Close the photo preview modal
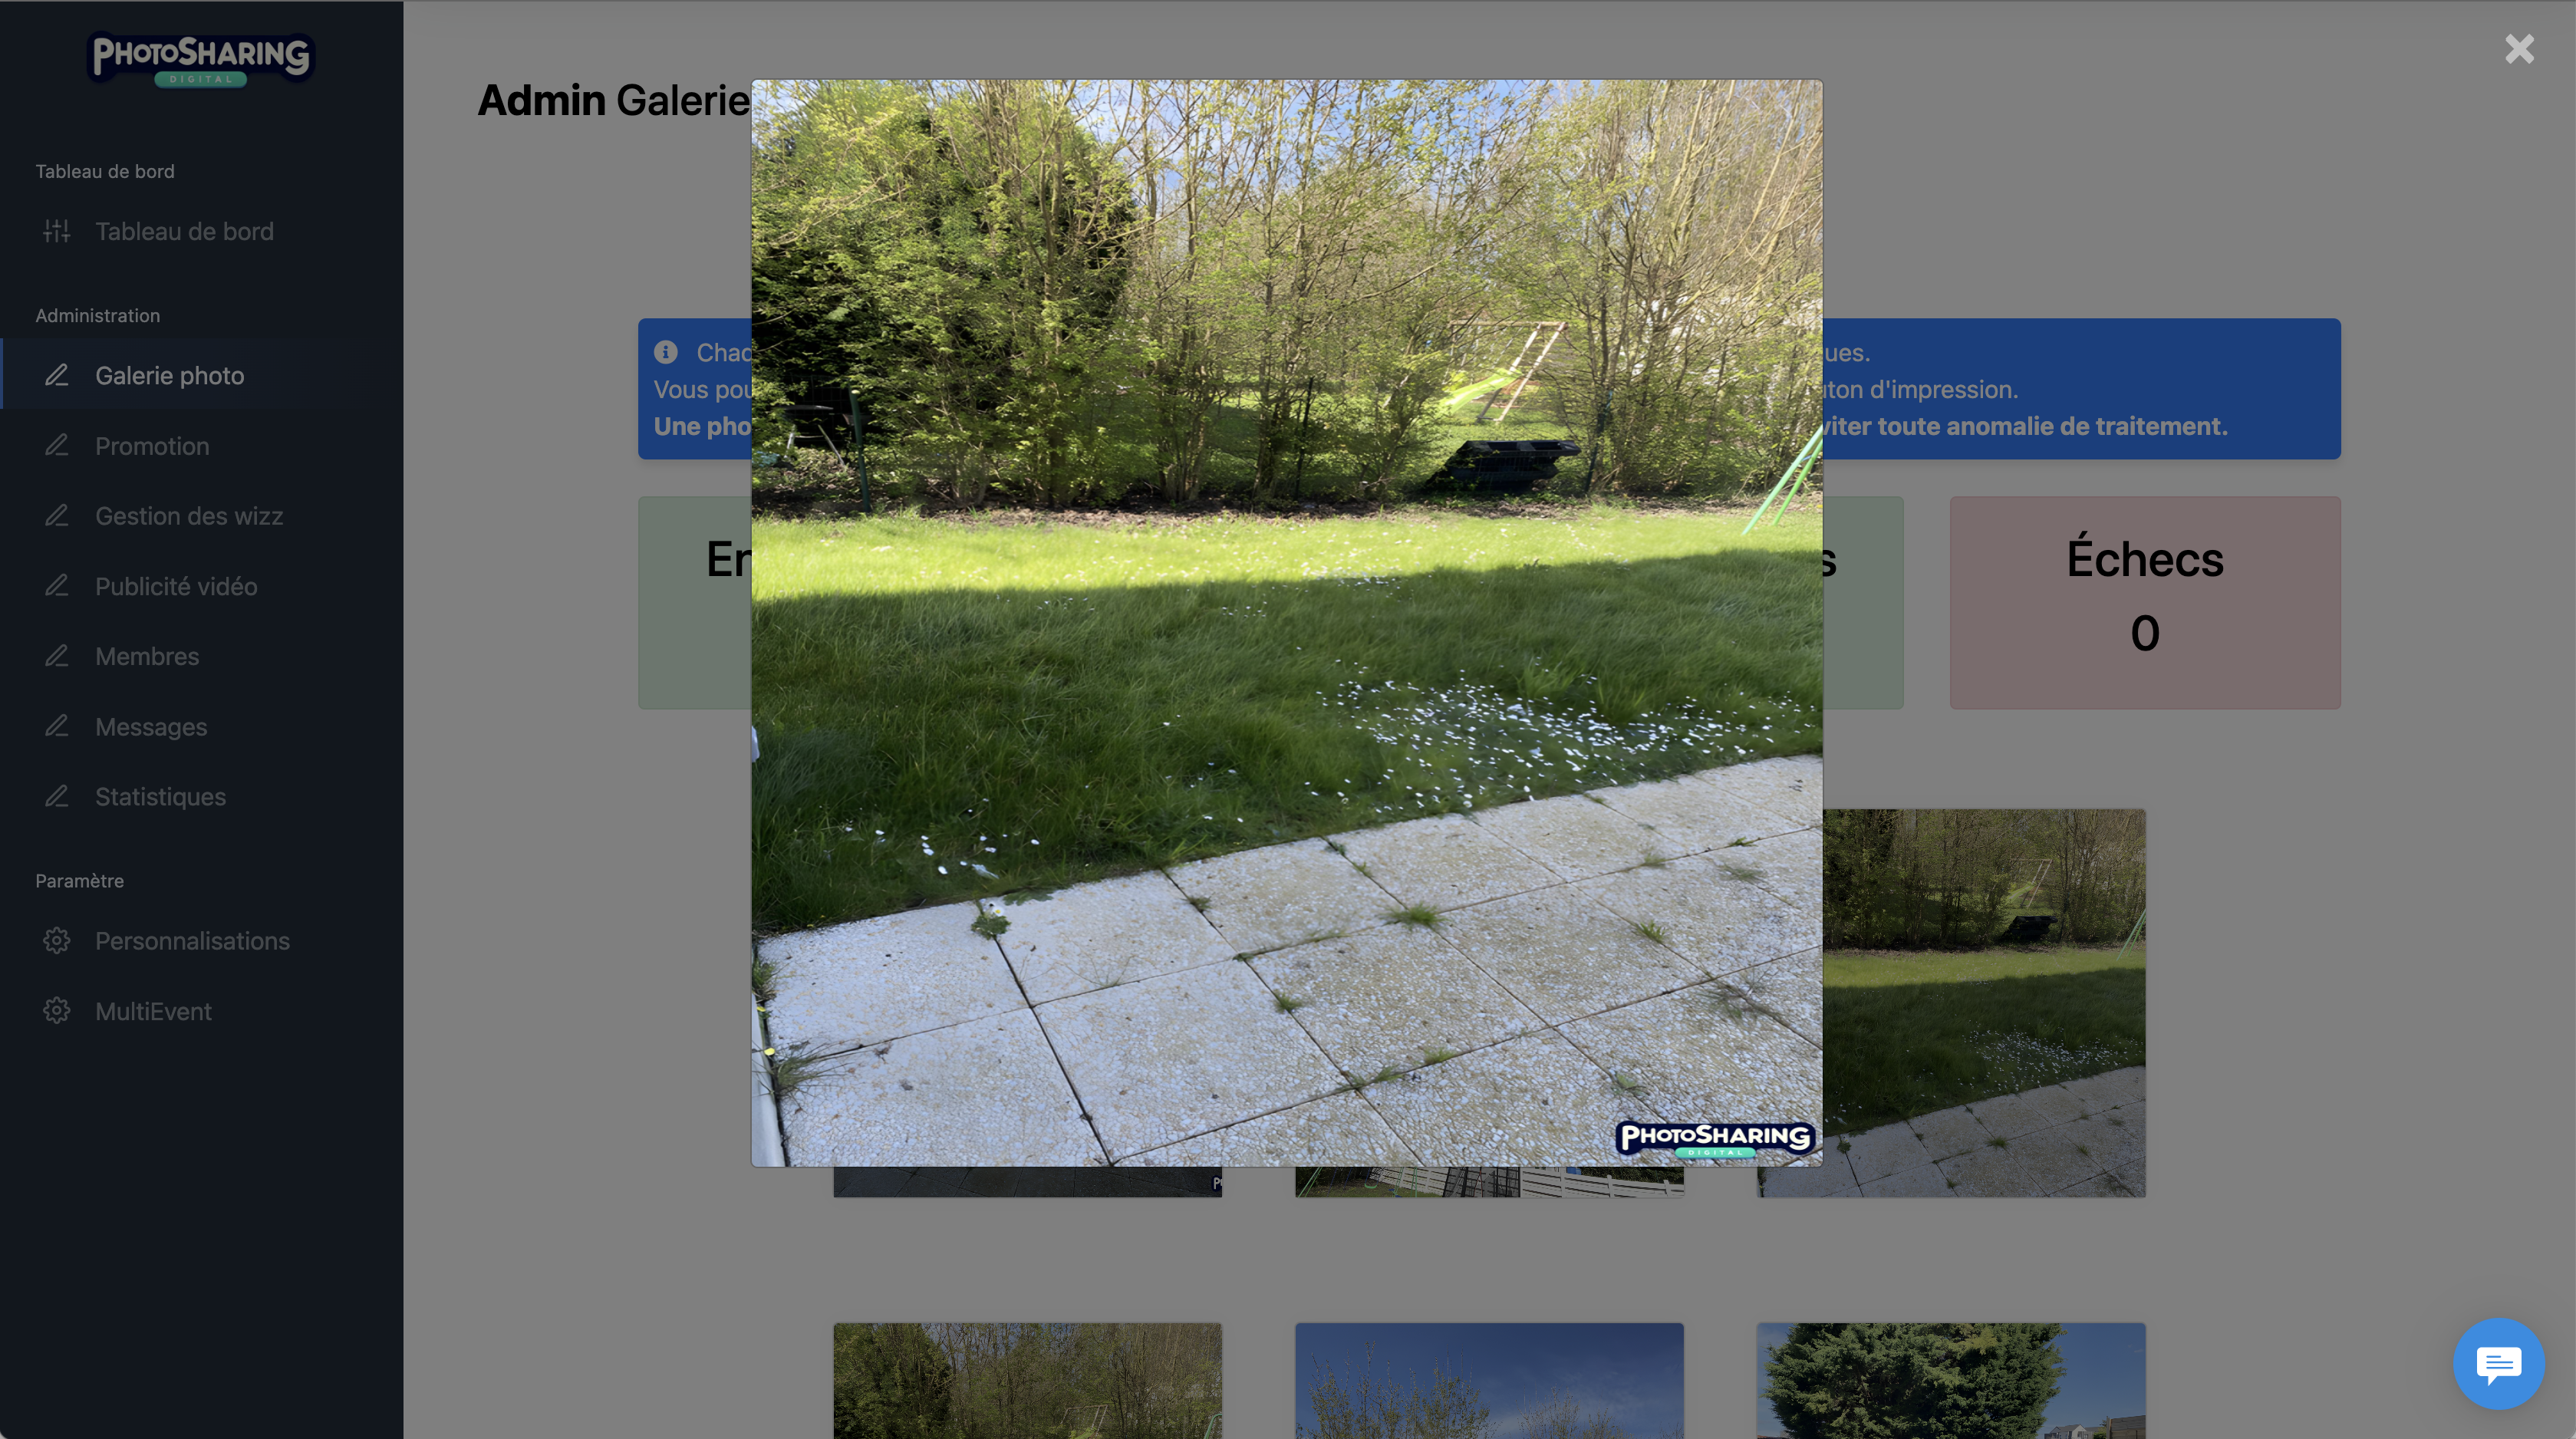 click(x=2519, y=48)
